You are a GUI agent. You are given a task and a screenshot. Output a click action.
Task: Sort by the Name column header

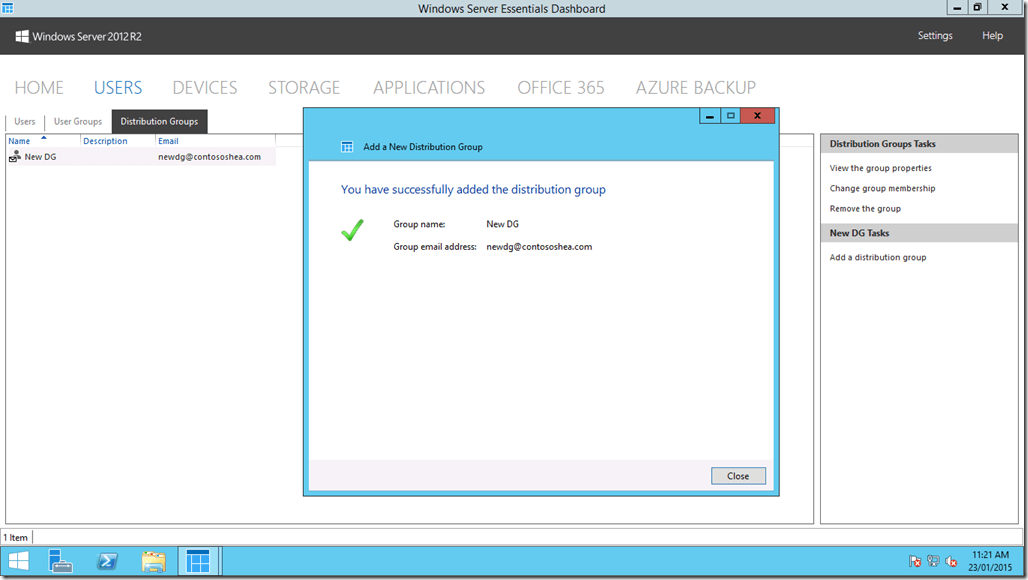pyautogui.click(x=18, y=140)
